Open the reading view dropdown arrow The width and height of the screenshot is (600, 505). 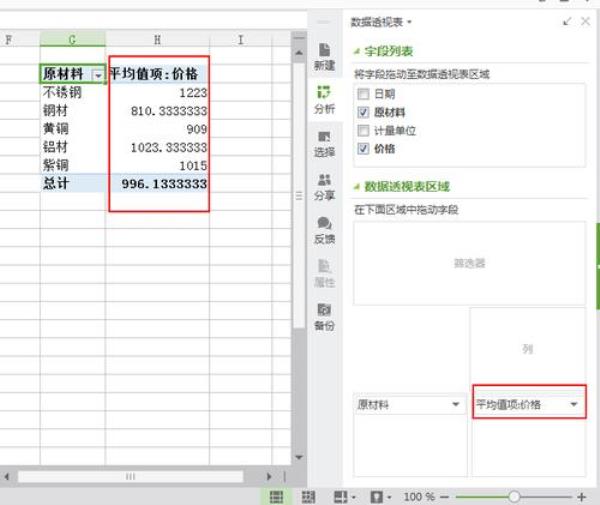354,497
